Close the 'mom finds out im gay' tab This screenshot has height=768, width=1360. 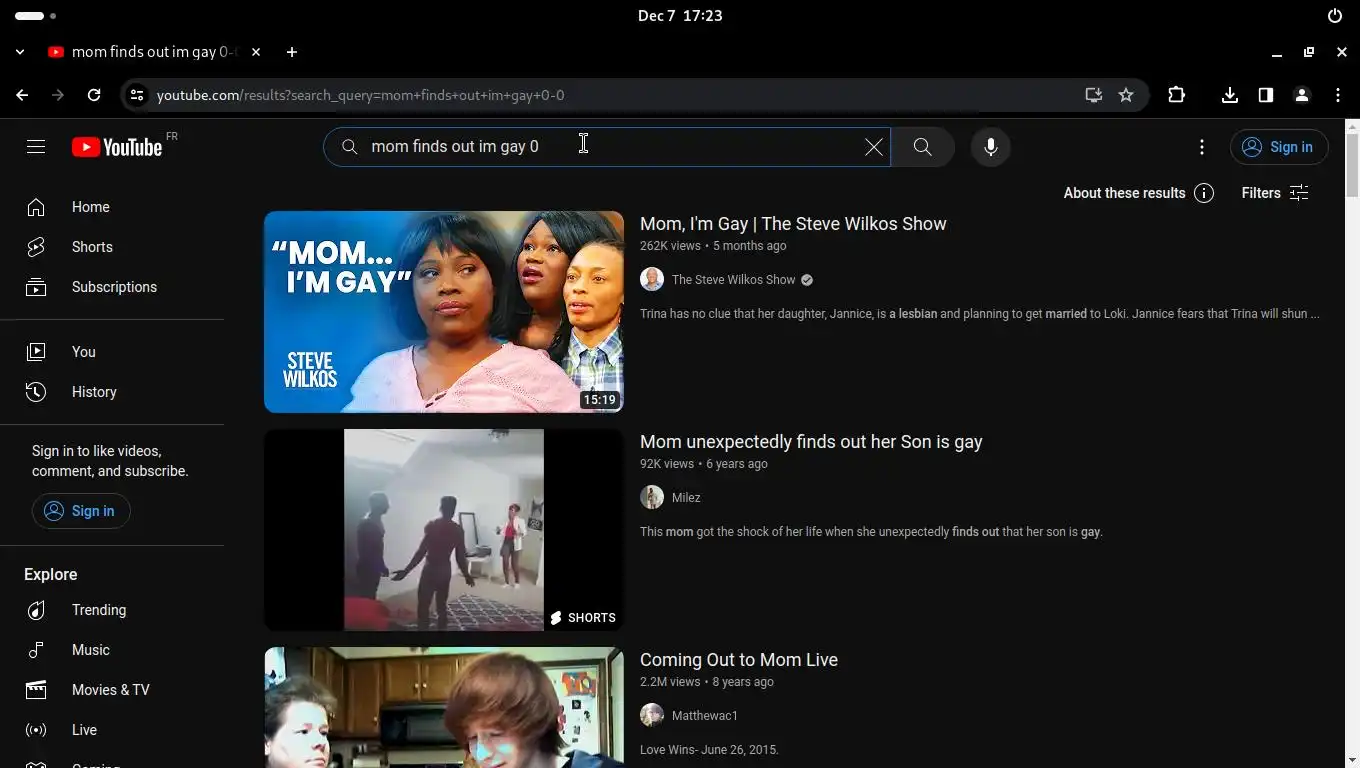tap(256, 52)
